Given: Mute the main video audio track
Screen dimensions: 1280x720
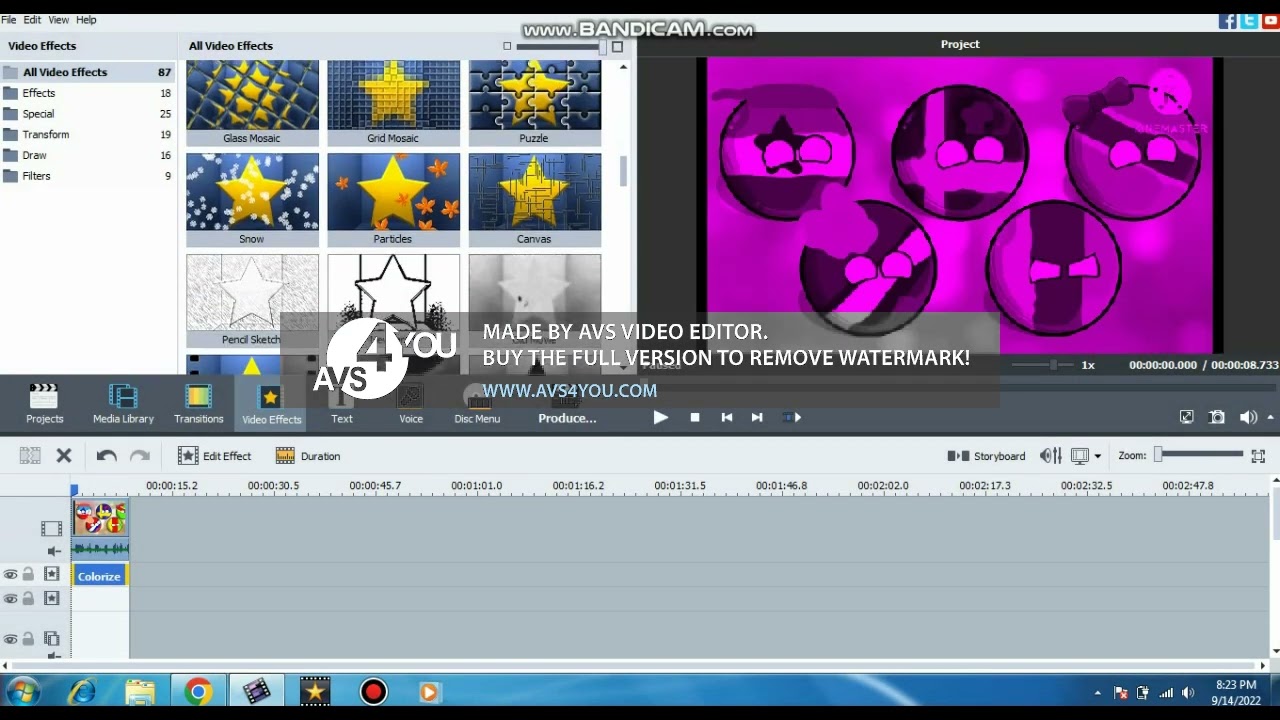Looking at the screenshot, I should click(x=54, y=551).
